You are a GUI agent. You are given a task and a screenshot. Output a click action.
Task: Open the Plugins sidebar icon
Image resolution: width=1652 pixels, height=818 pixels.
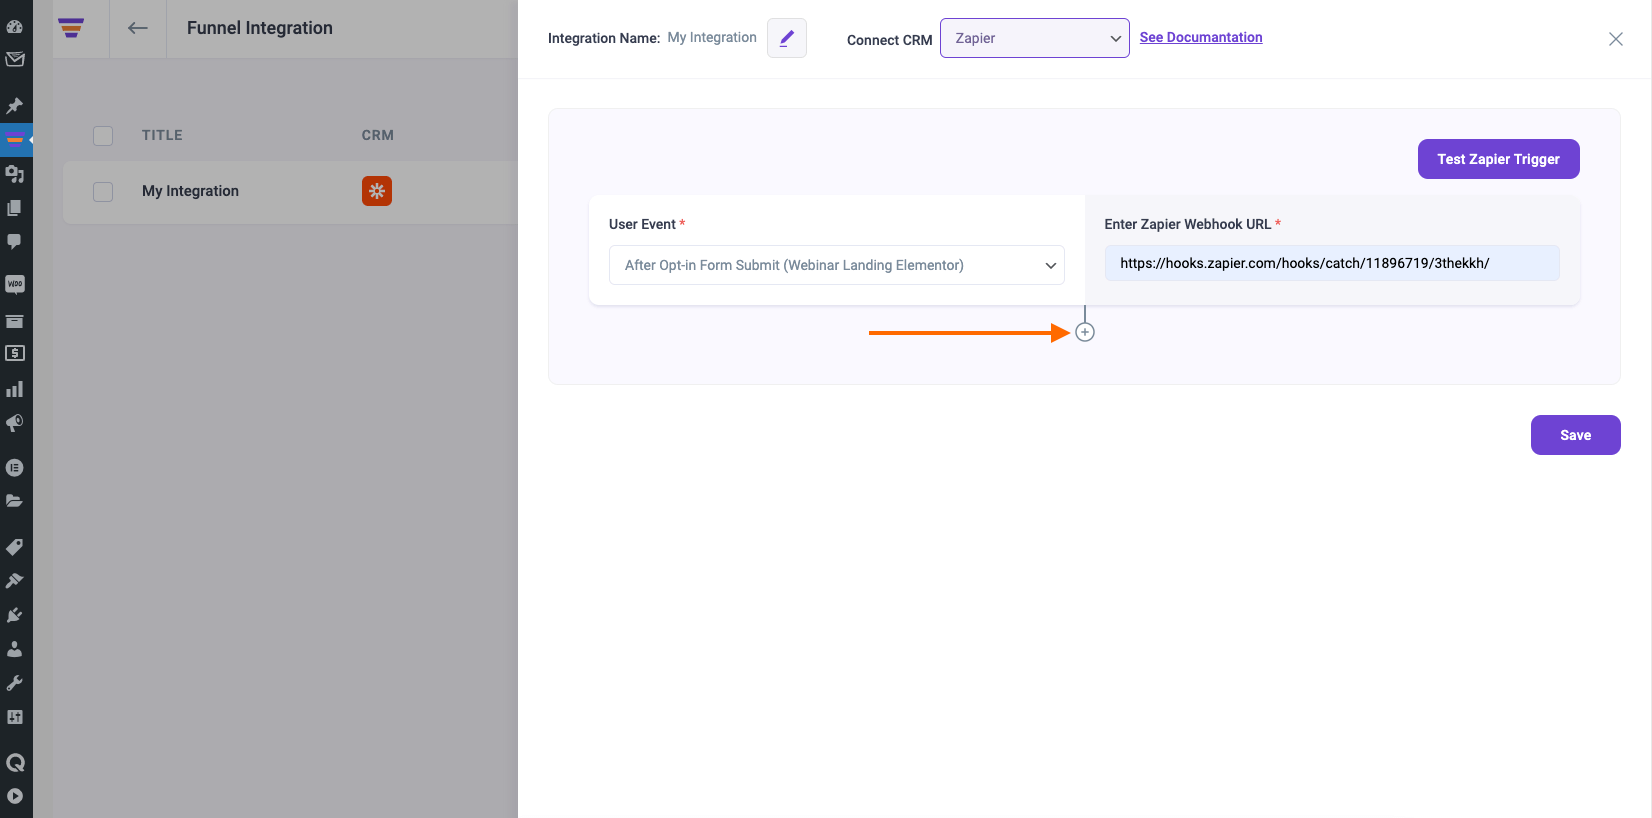(15, 615)
